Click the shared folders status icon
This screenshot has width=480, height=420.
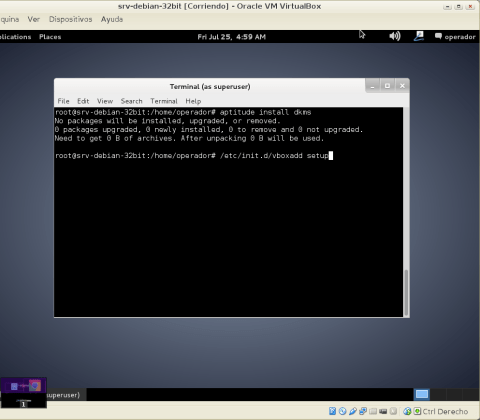pos(363,411)
